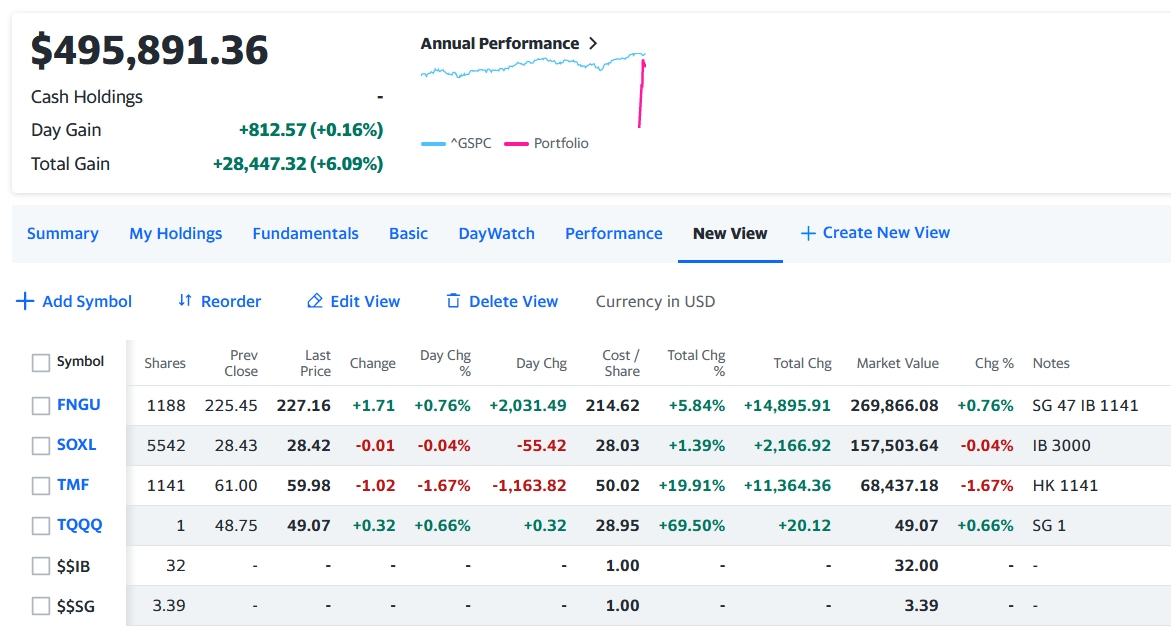Tick the select-all checkbox in Symbol header
The image size is (1171, 641).
pos(41,363)
